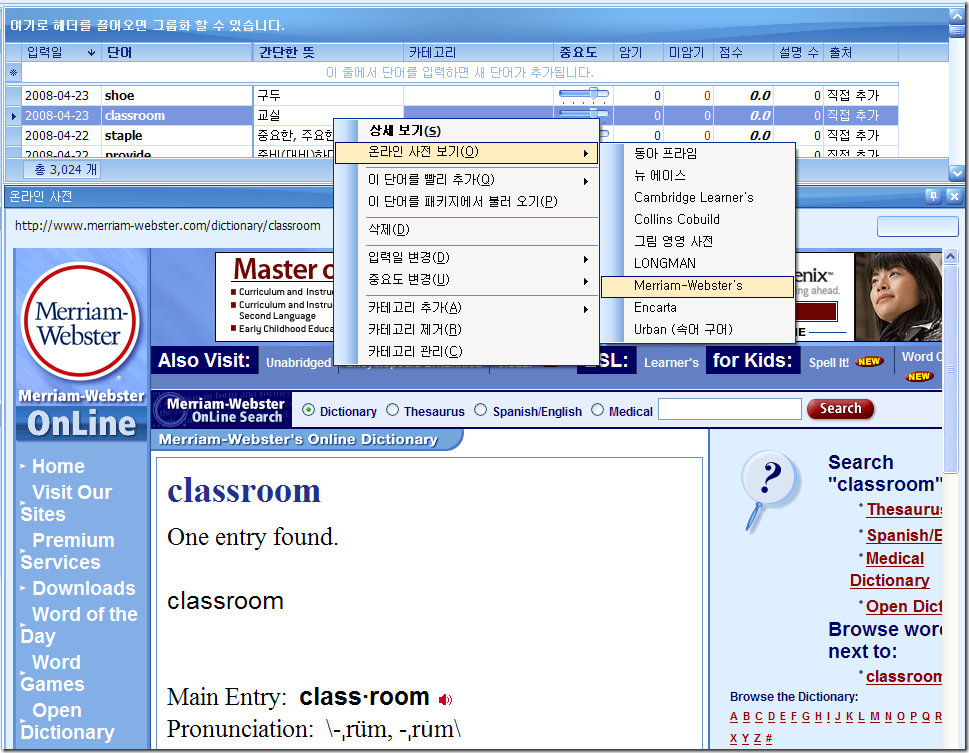Click the Learner's link
The height and width of the screenshot is (753, 969).
671,363
